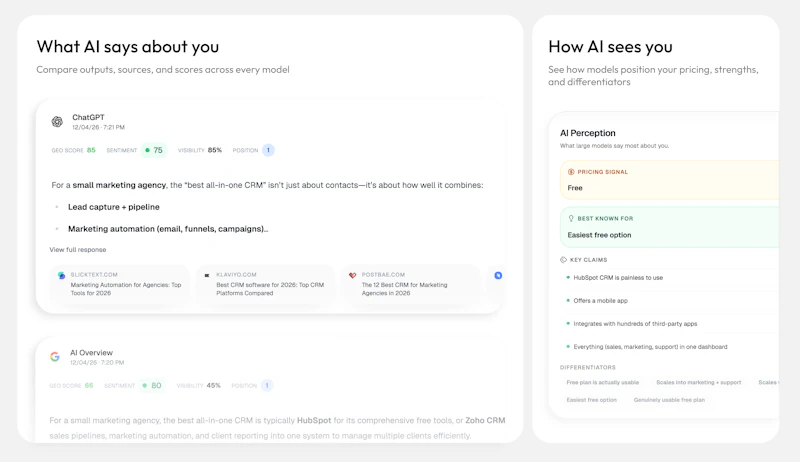This screenshot has width=800, height=462.
Task: Open the Klaviyo Best CRM software source card
Action: click(265, 284)
